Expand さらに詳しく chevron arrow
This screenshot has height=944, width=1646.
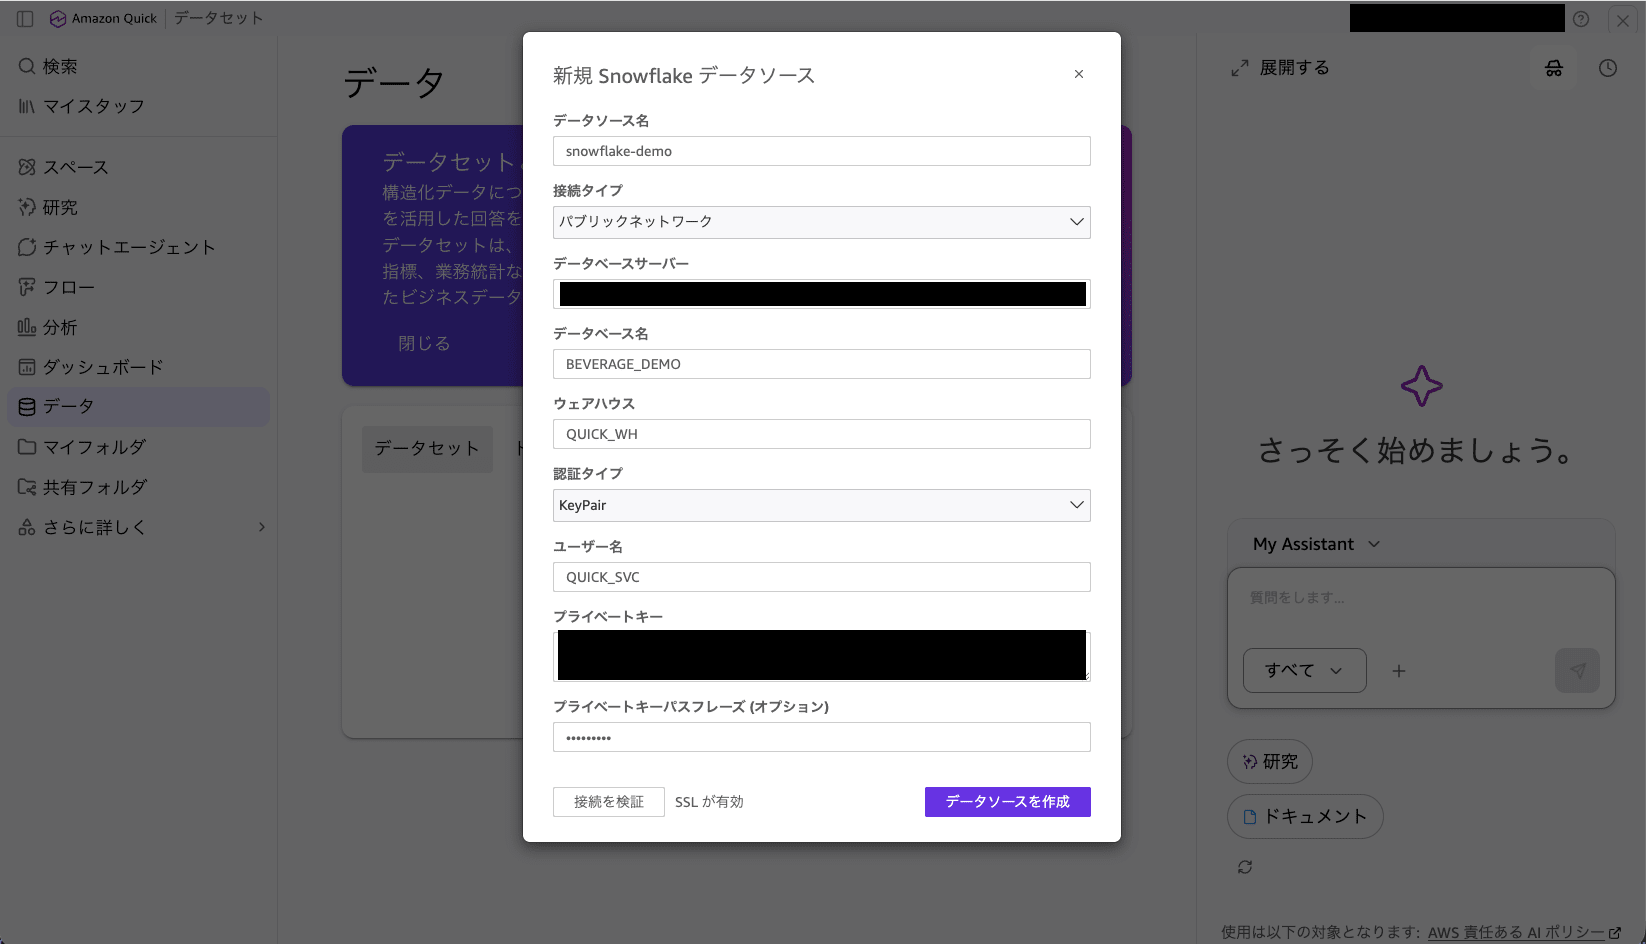pyautogui.click(x=262, y=527)
